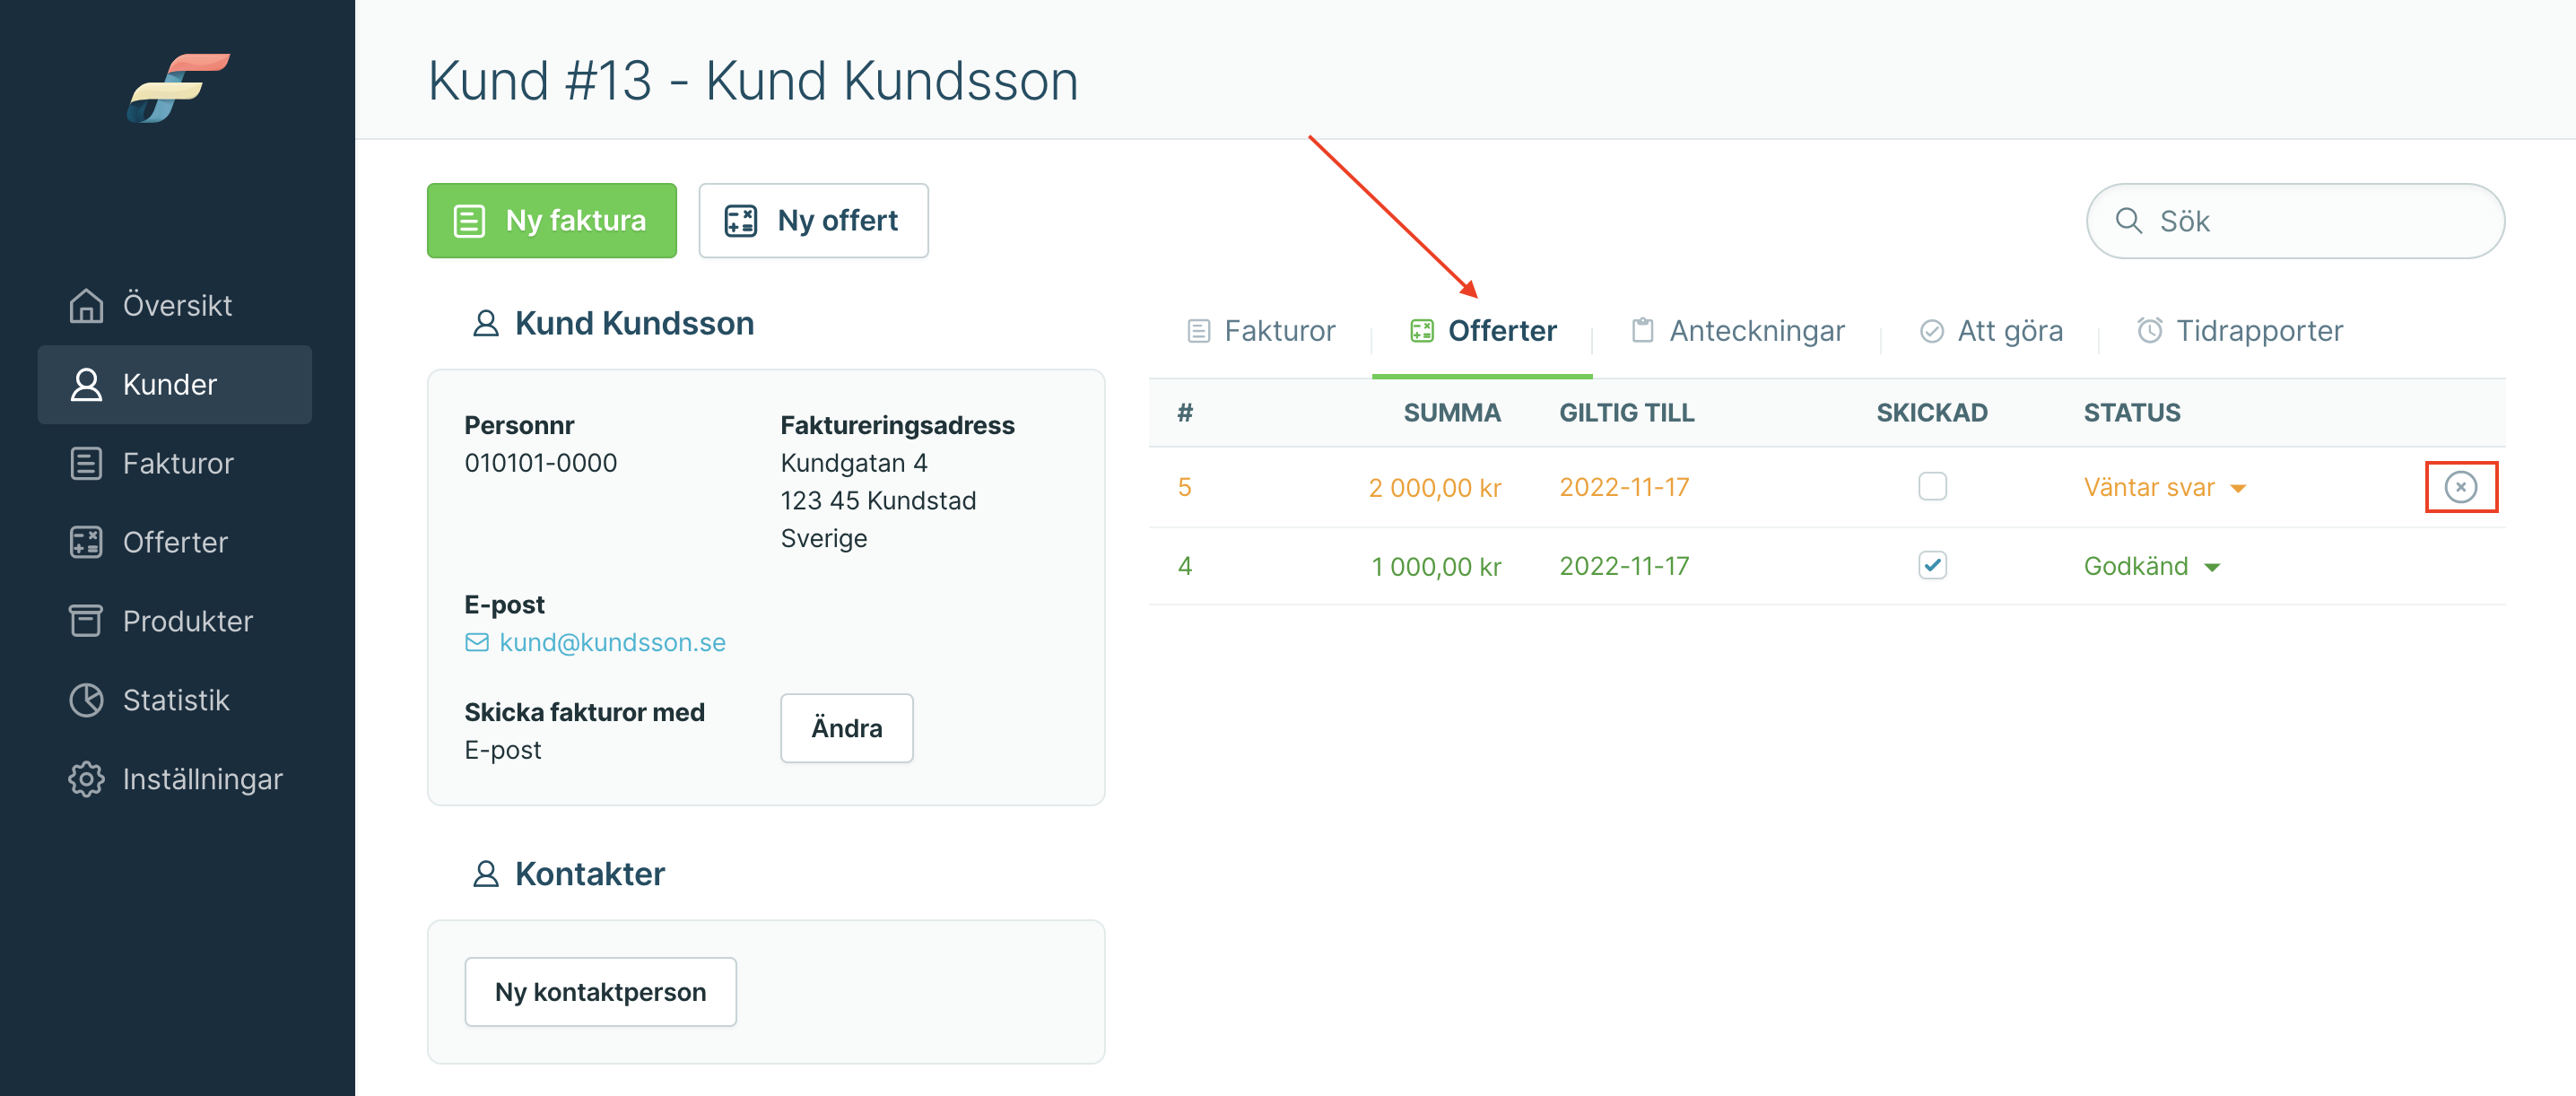Create a new invoice with Ny faktura
This screenshot has height=1096, width=2576.
coord(551,220)
